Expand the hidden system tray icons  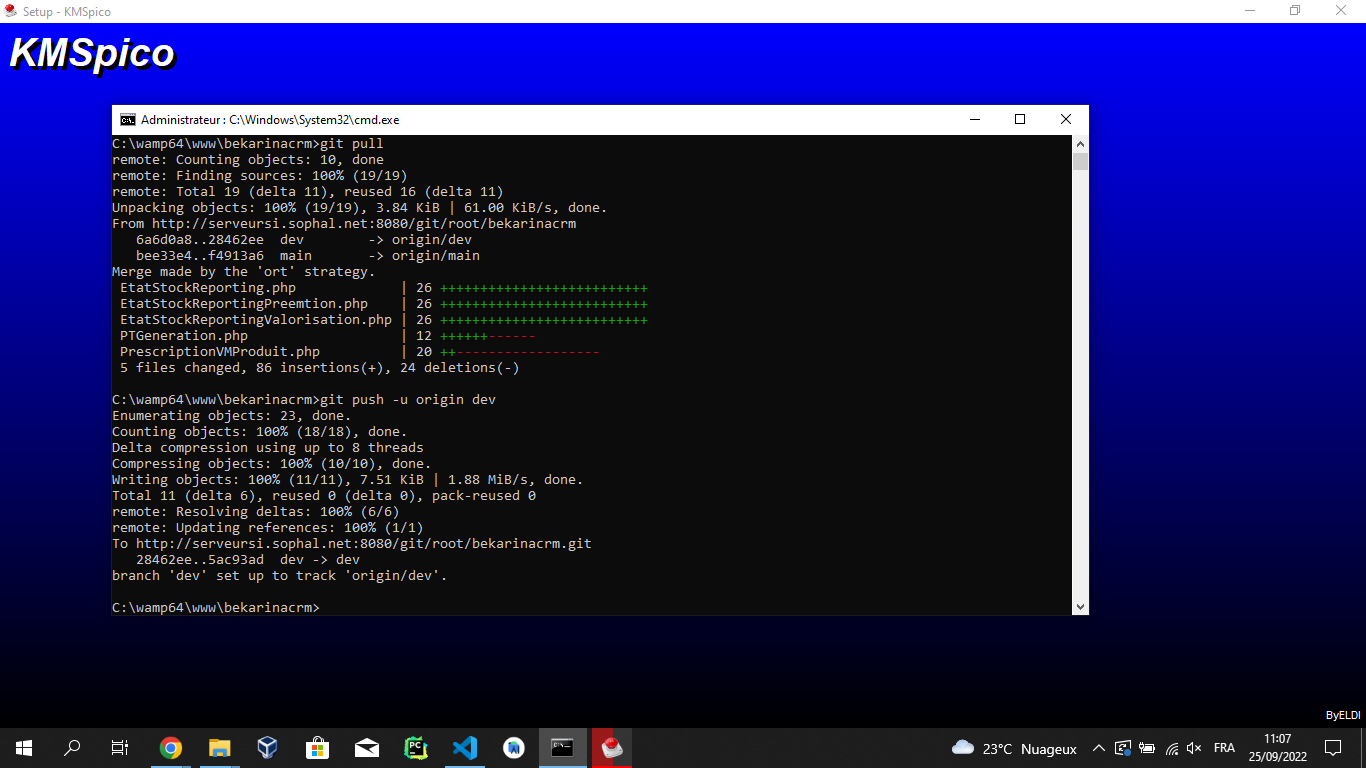[1099, 748]
